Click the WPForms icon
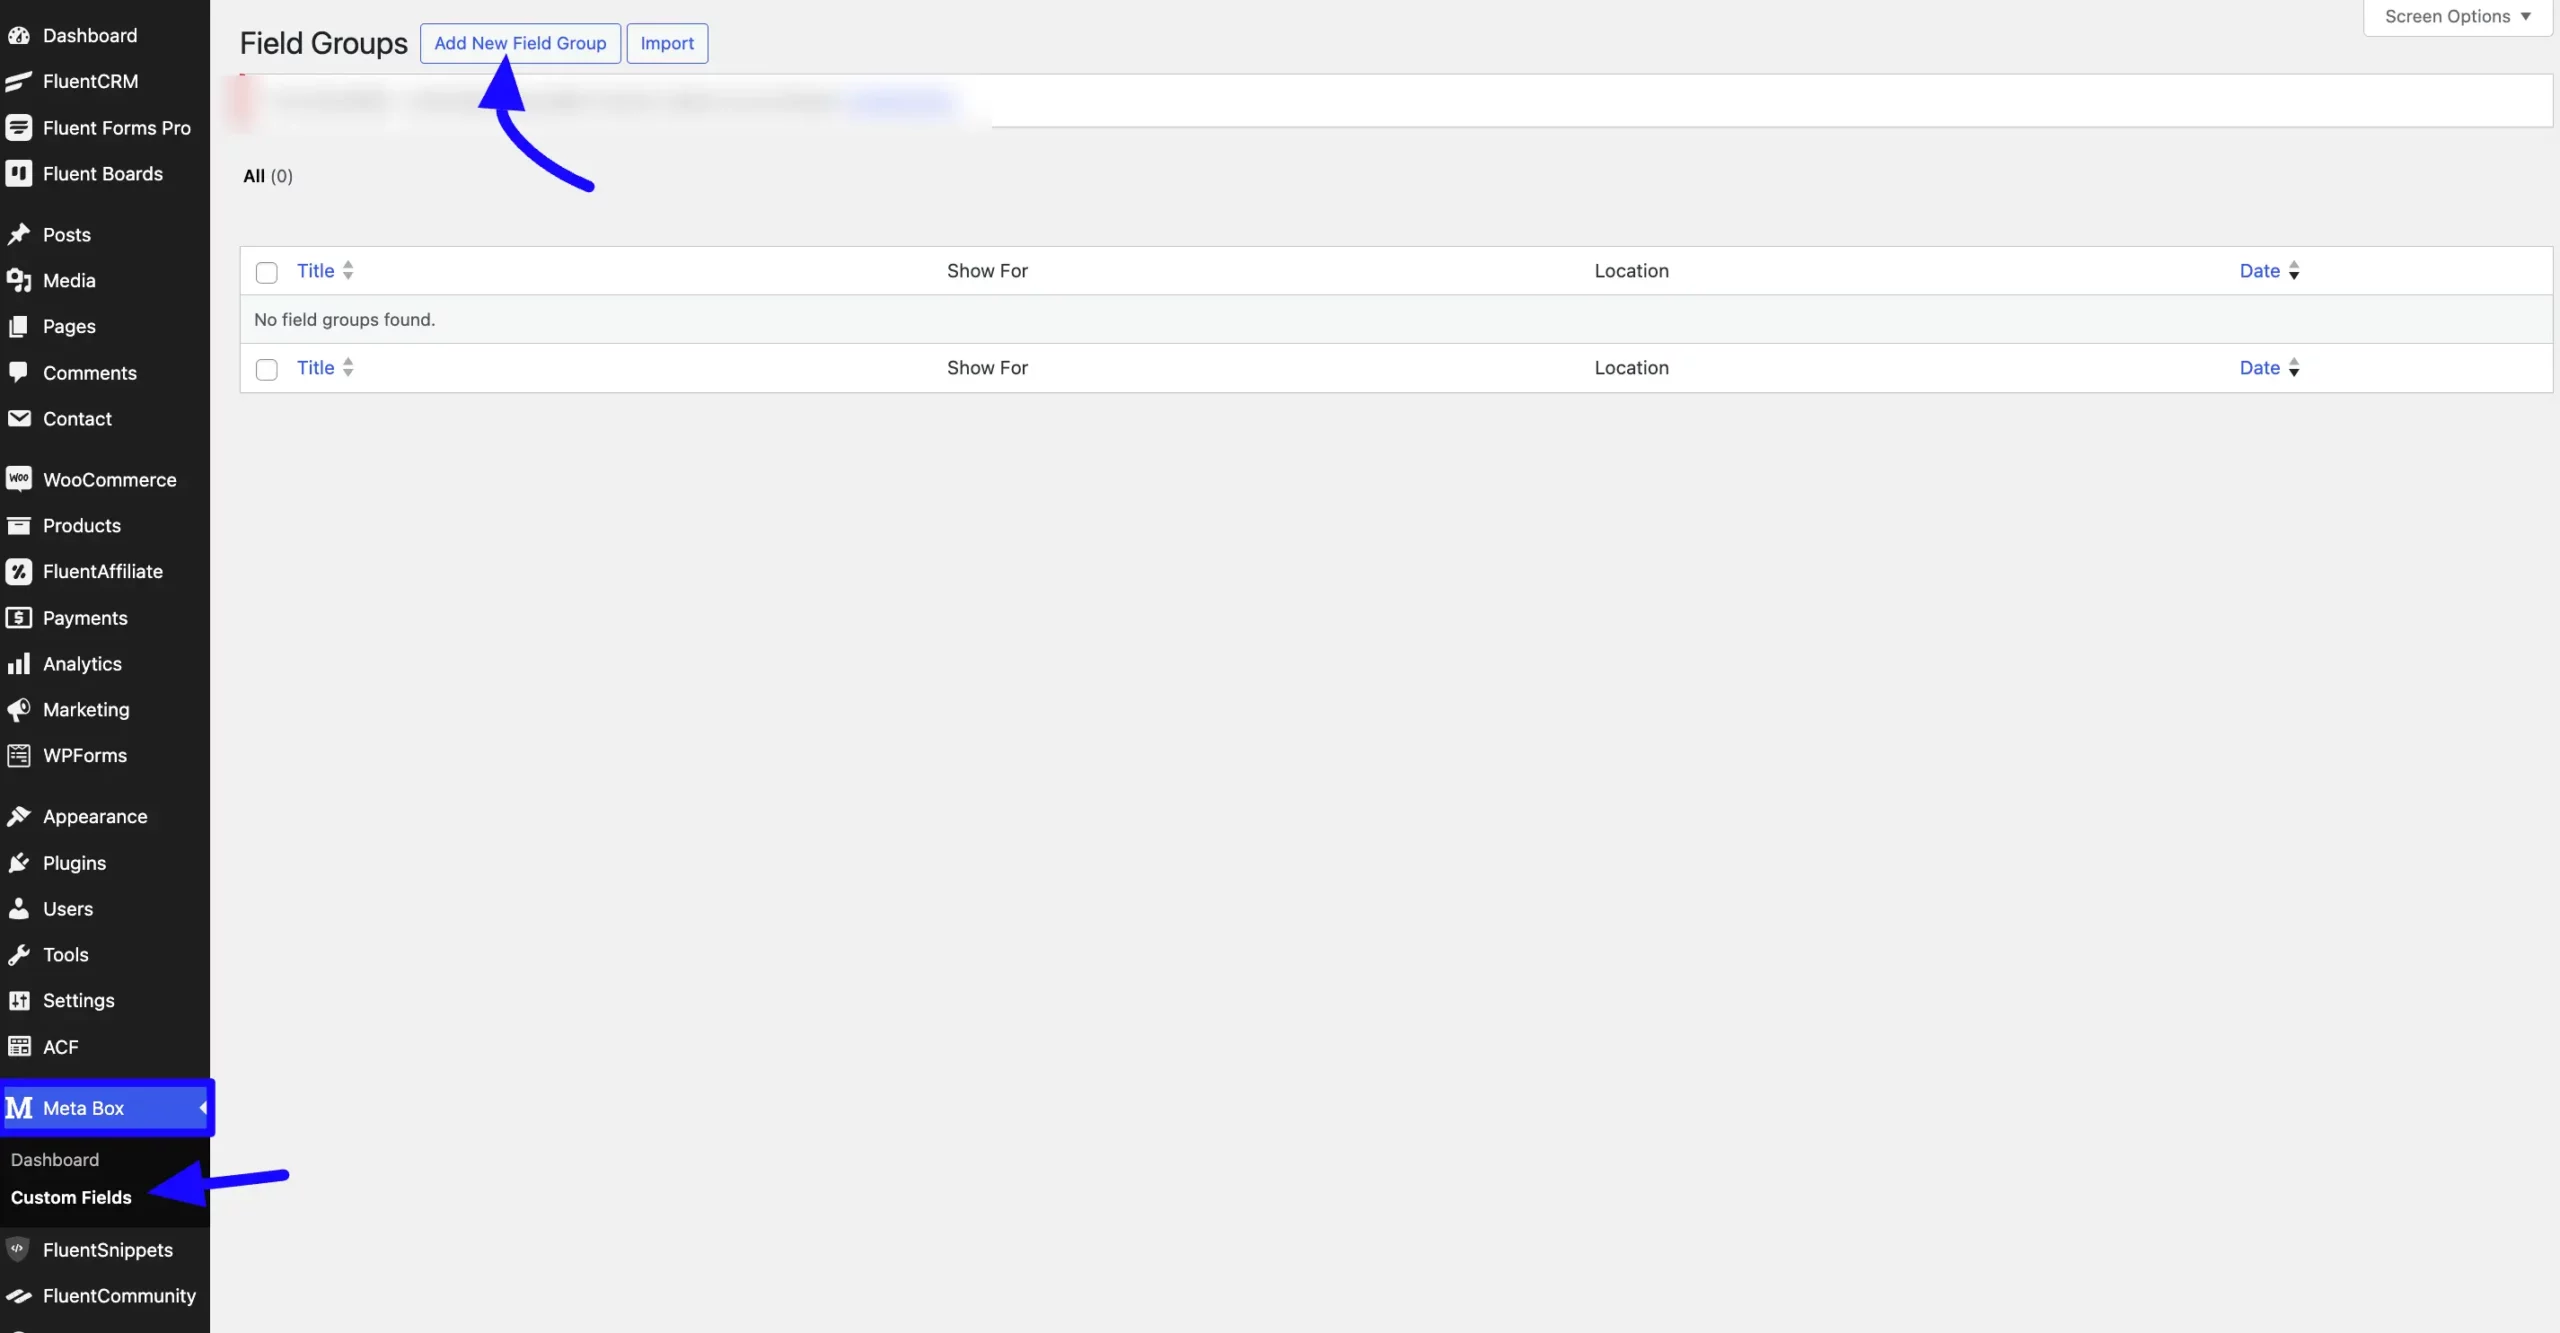The image size is (2560, 1333). click(19, 756)
